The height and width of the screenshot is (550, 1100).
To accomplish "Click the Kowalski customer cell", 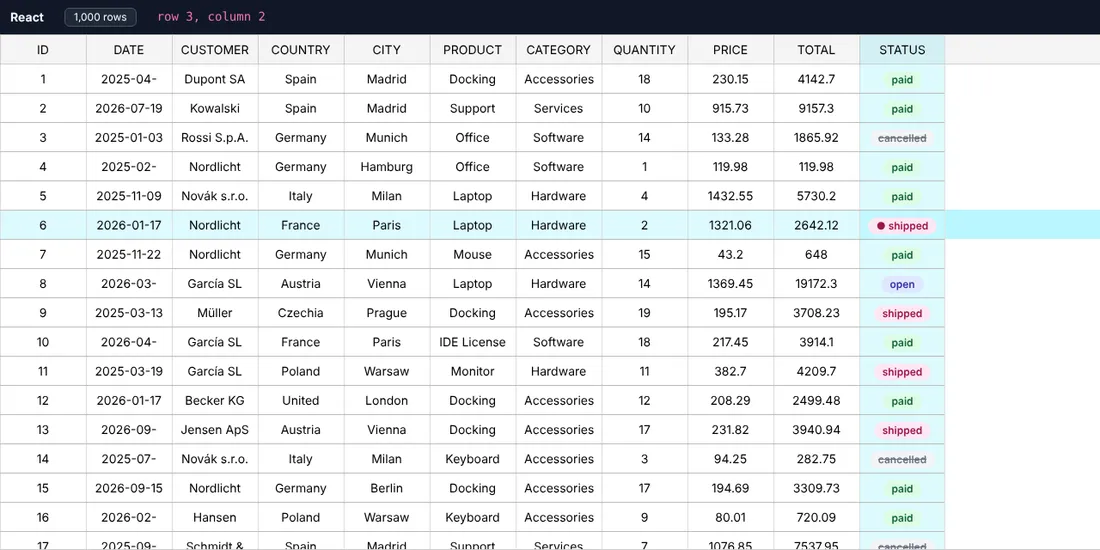I will click(x=215, y=109).
